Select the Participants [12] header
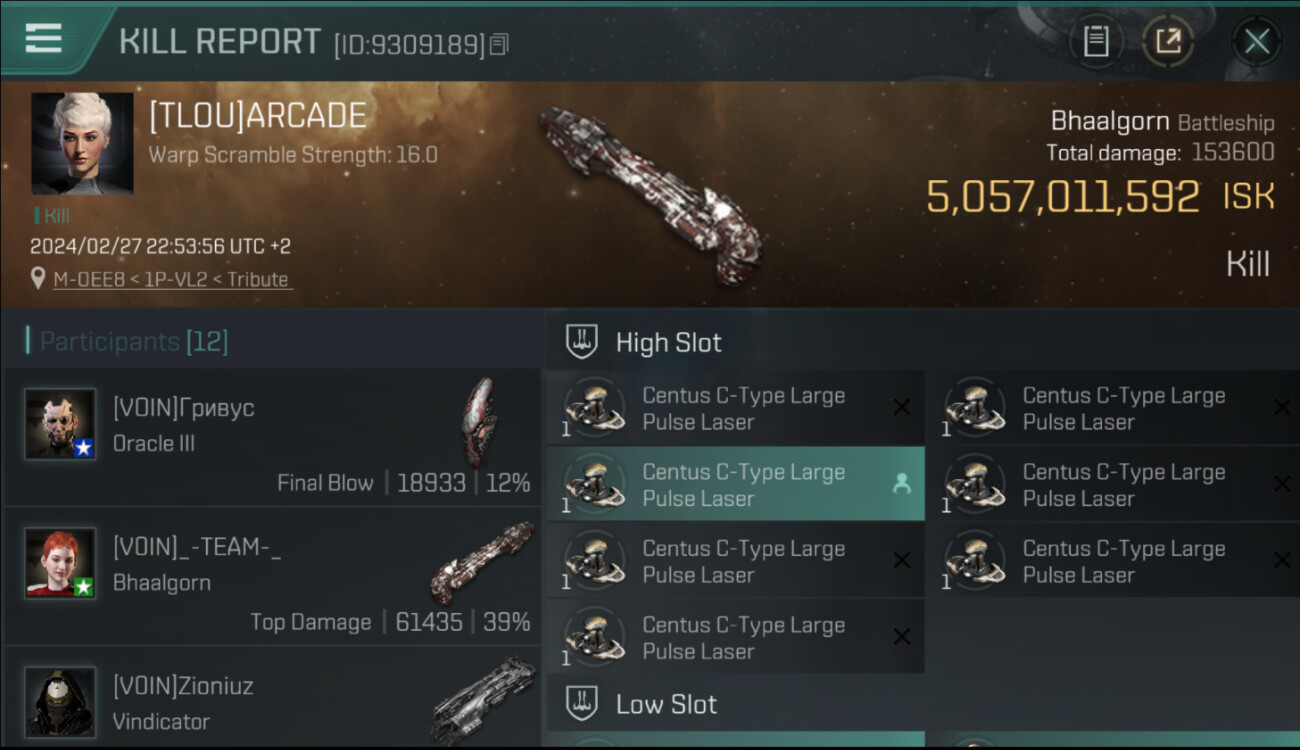Viewport: 1300px width, 750px height. [x=134, y=342]
